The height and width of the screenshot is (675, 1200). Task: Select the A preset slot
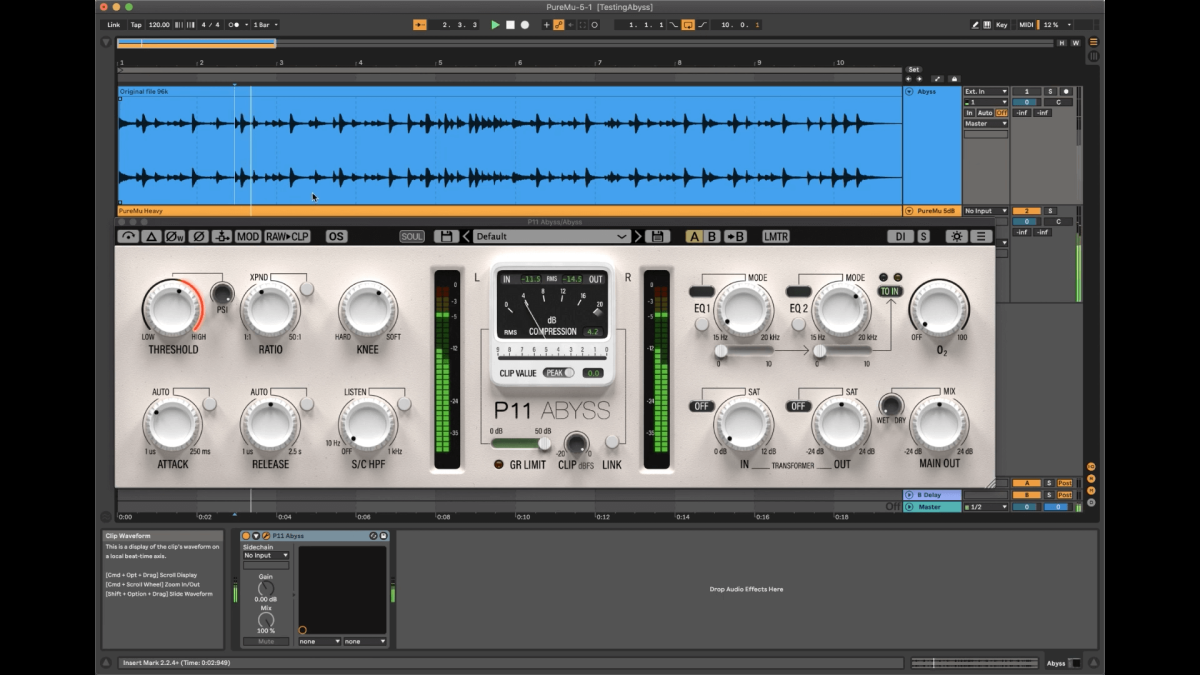click(x=694, y=237)
